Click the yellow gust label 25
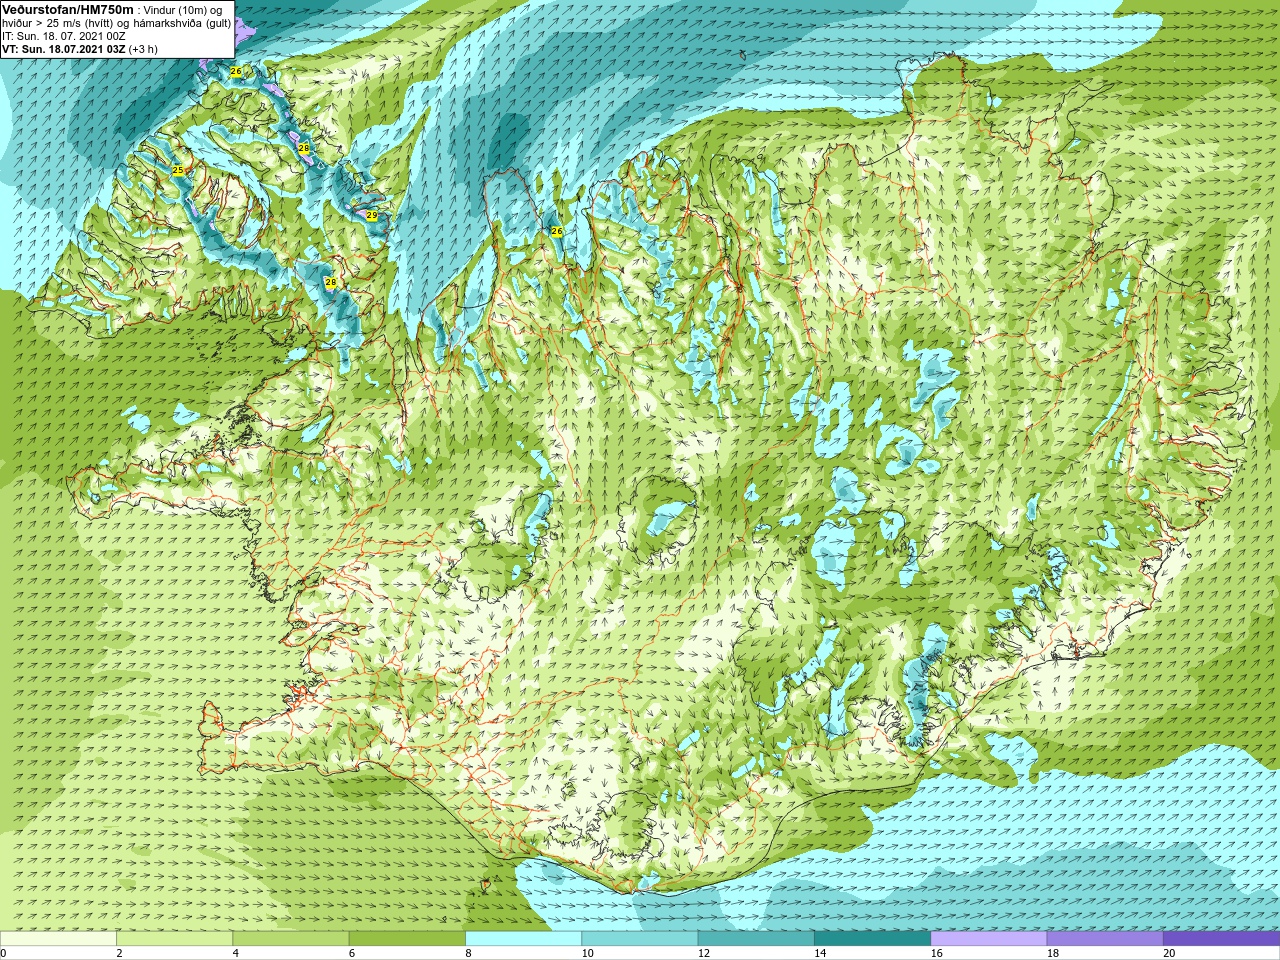The image size is (1280, 960). 178,171
